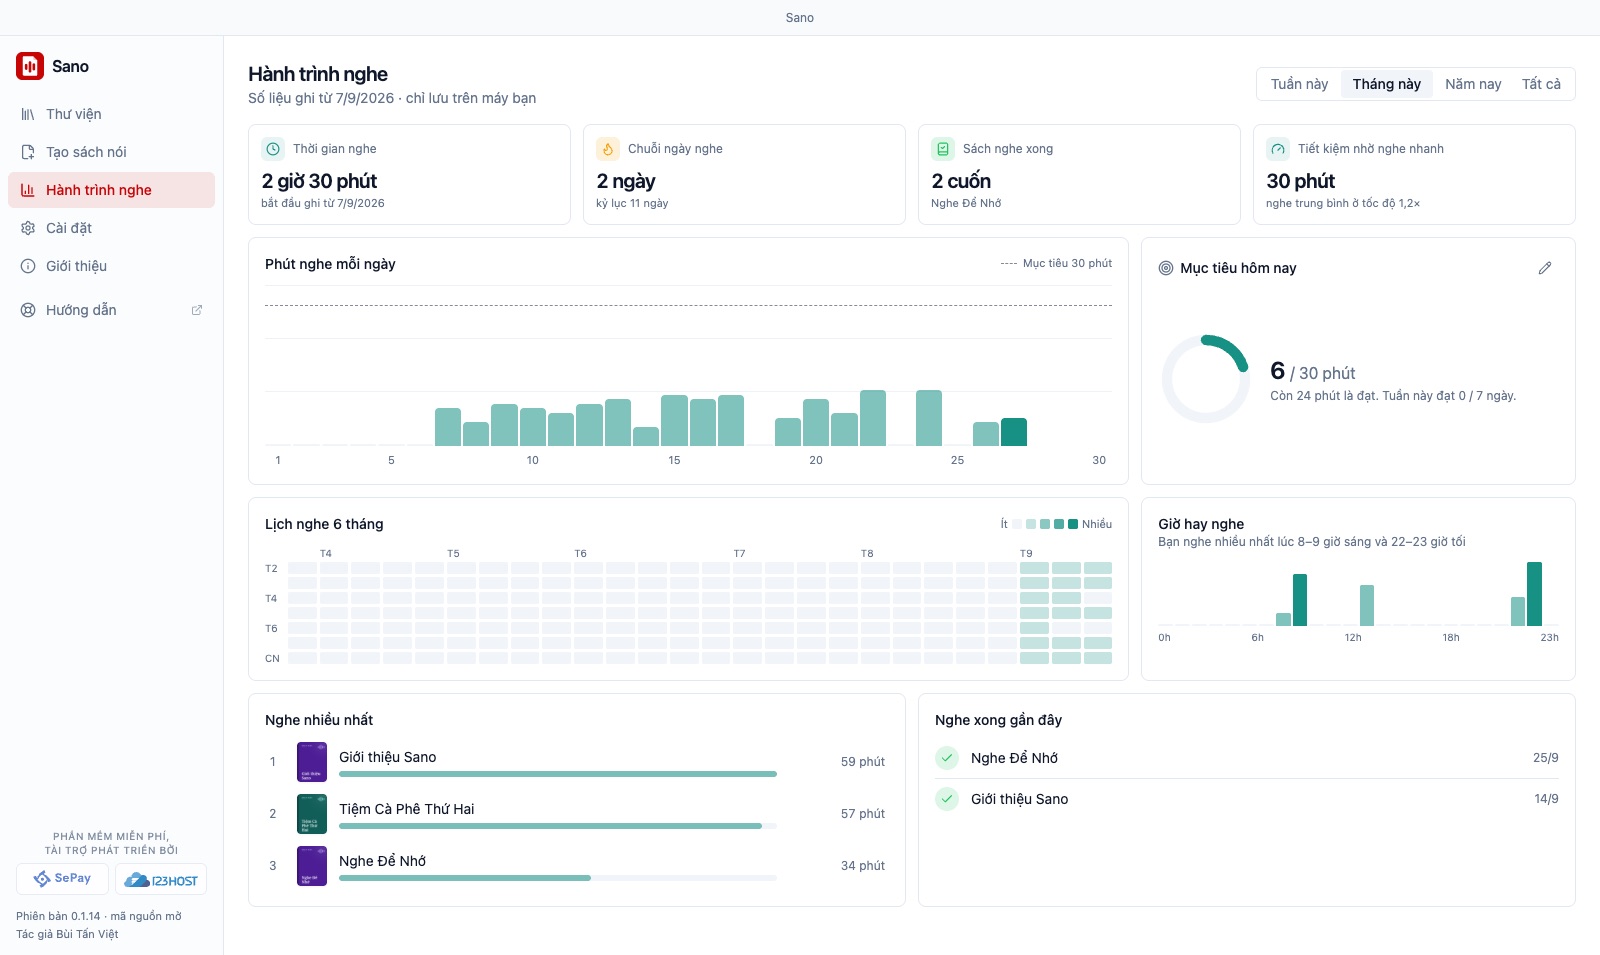Click the "Tác giả Bùi Tấn Việt" text
Image resolution: width=1600 pixels, height=955 pixels.
[x=67, y=934]
